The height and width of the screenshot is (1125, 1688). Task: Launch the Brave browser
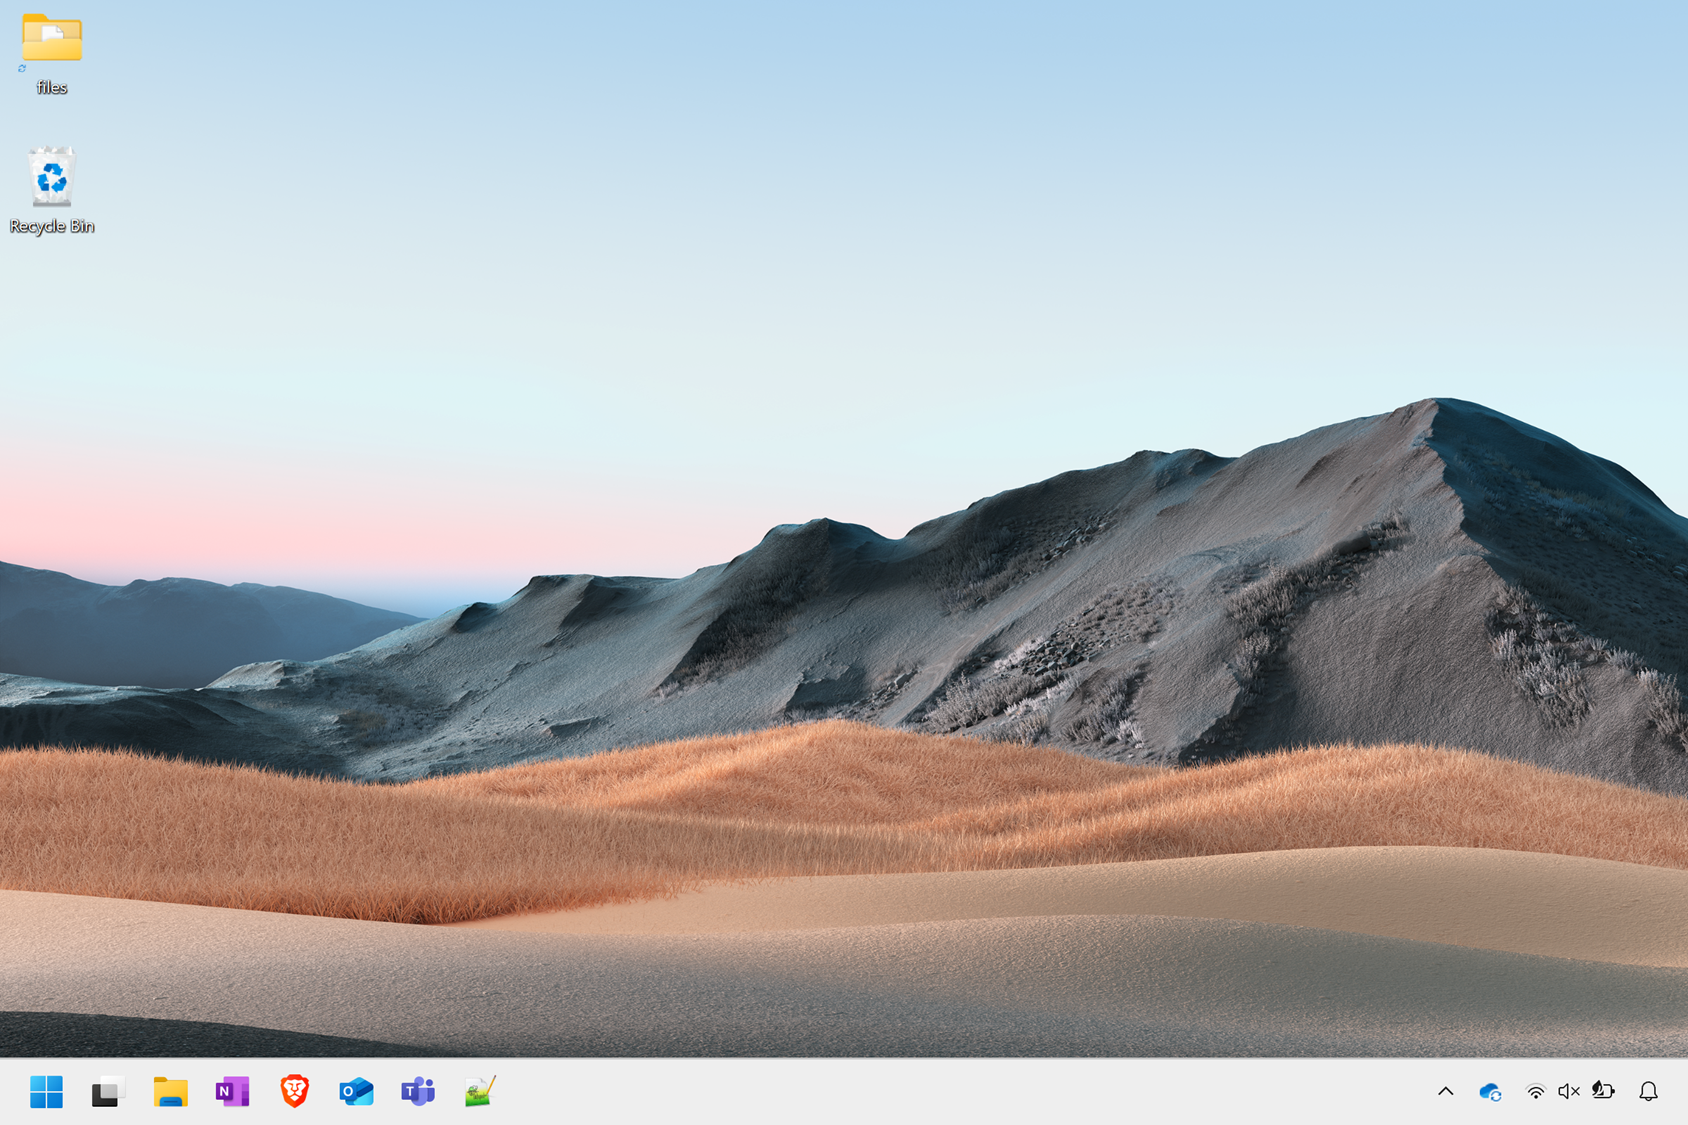[x=294, y=1091]
